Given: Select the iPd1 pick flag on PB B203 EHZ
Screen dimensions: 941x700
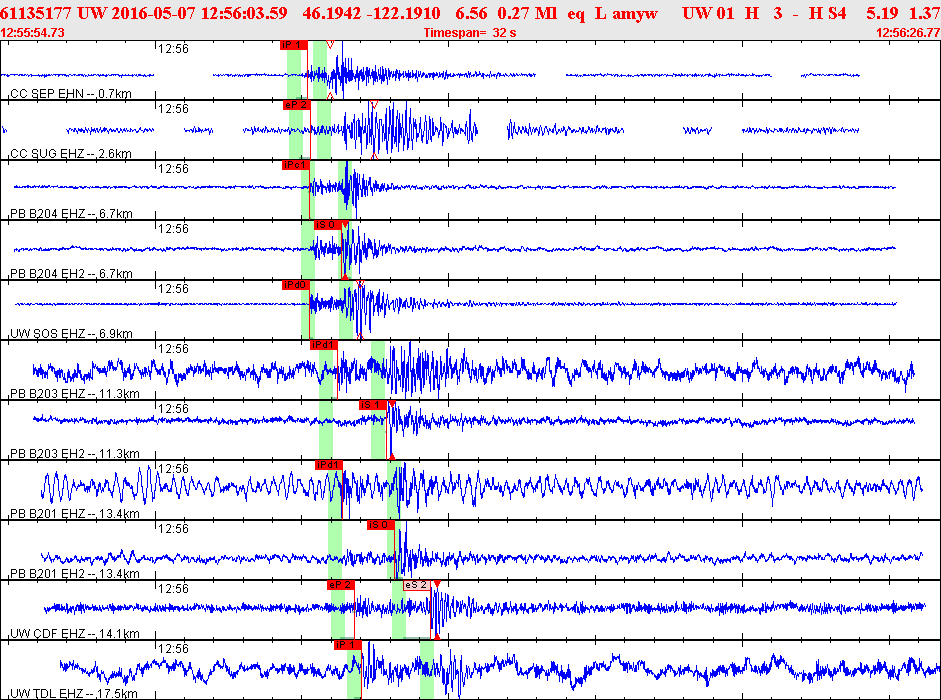Looking at the screenshot, I should point(323,345).
